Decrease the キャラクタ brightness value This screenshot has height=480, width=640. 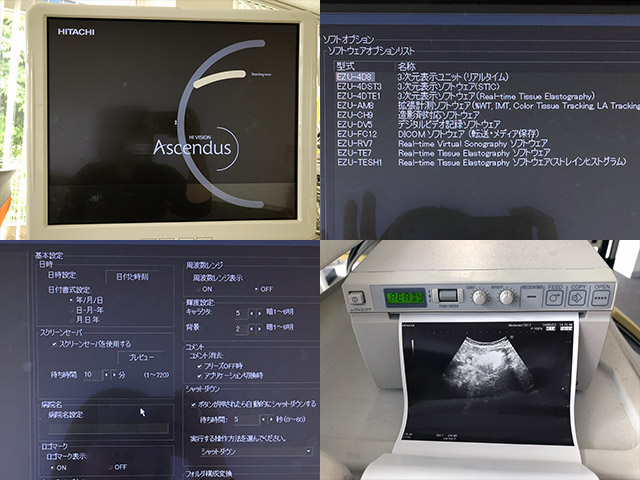tap(251, 313)
